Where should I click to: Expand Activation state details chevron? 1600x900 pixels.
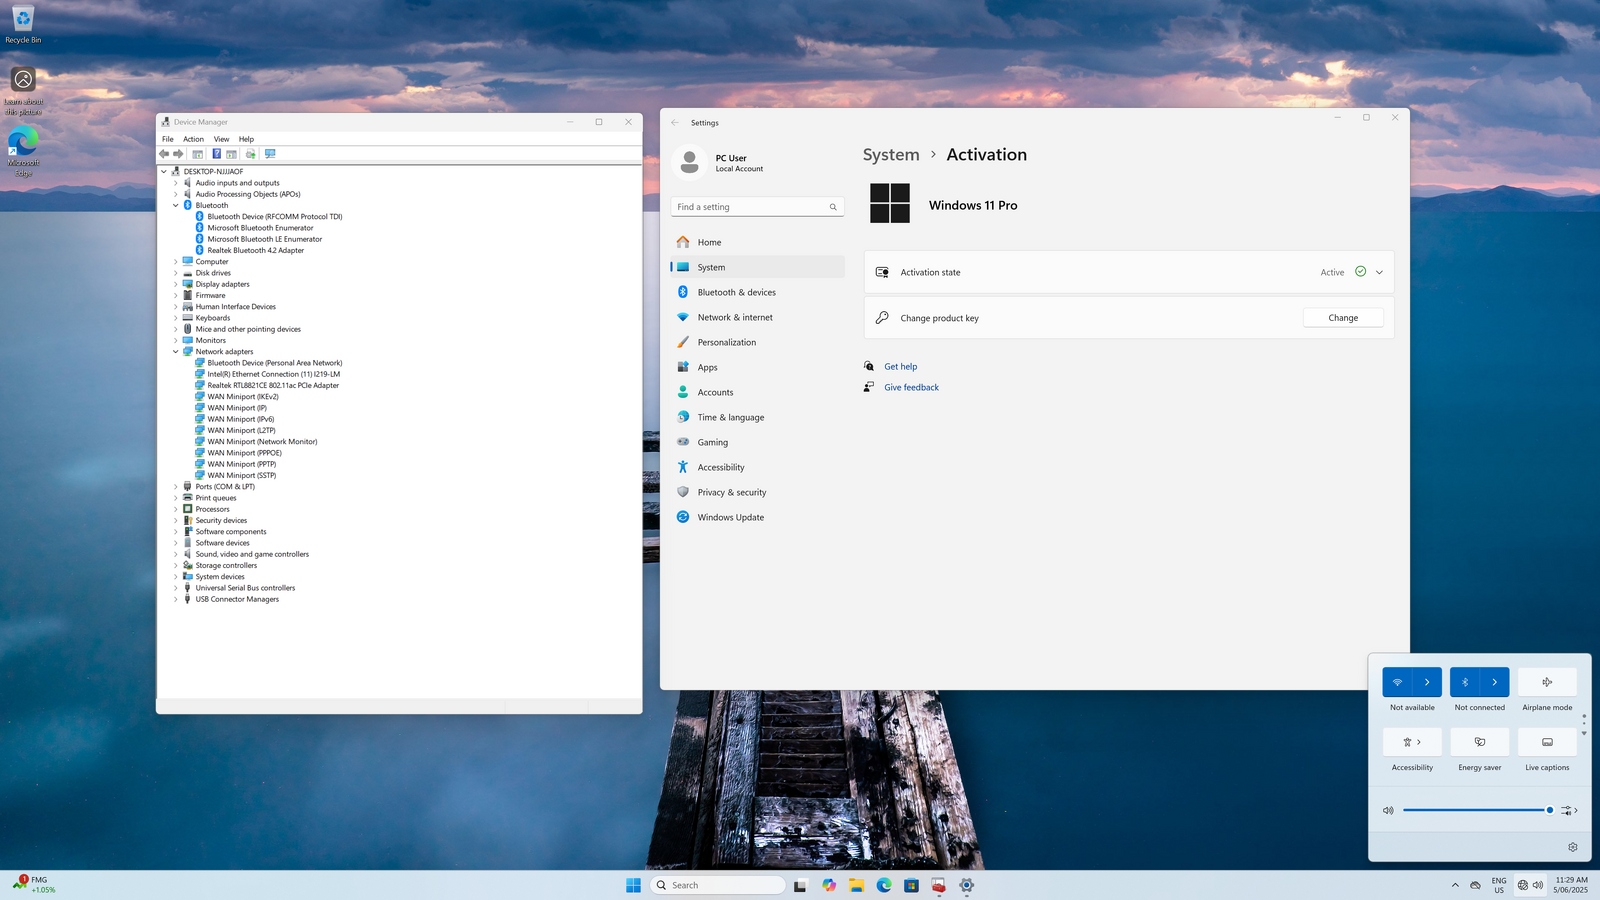(1379, 273)
